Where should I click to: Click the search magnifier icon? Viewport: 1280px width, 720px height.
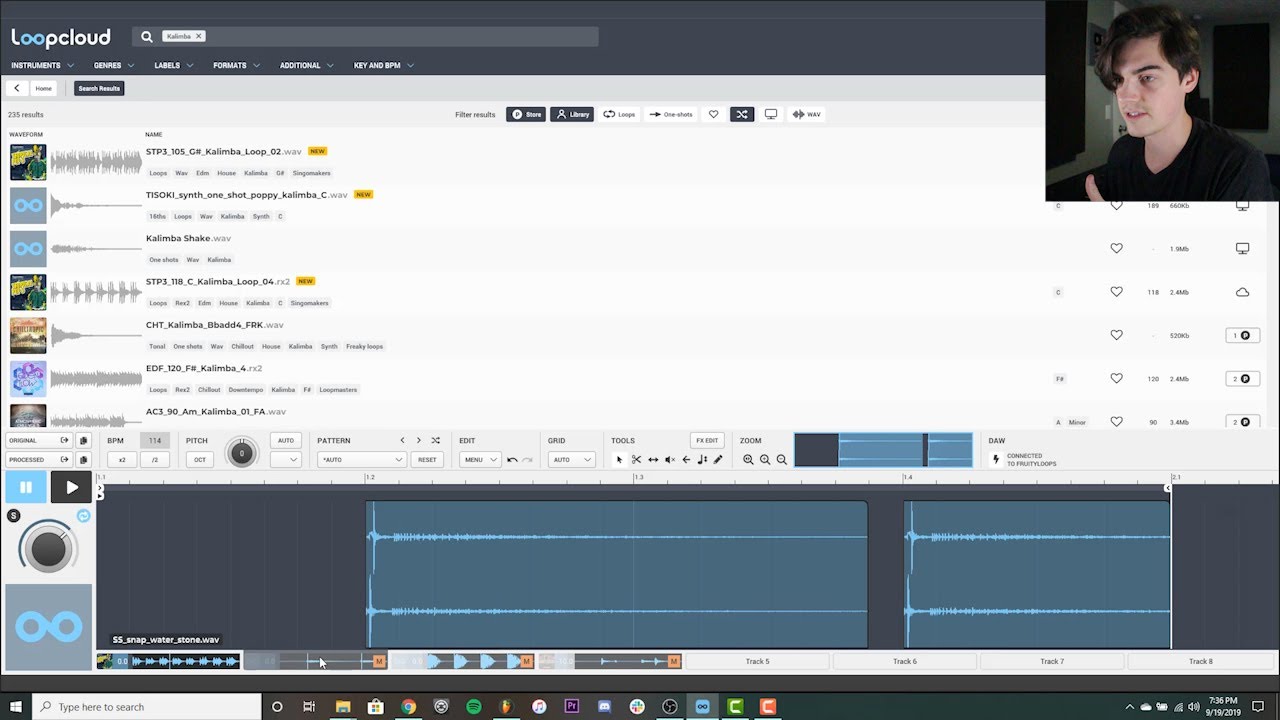(147, 36)
